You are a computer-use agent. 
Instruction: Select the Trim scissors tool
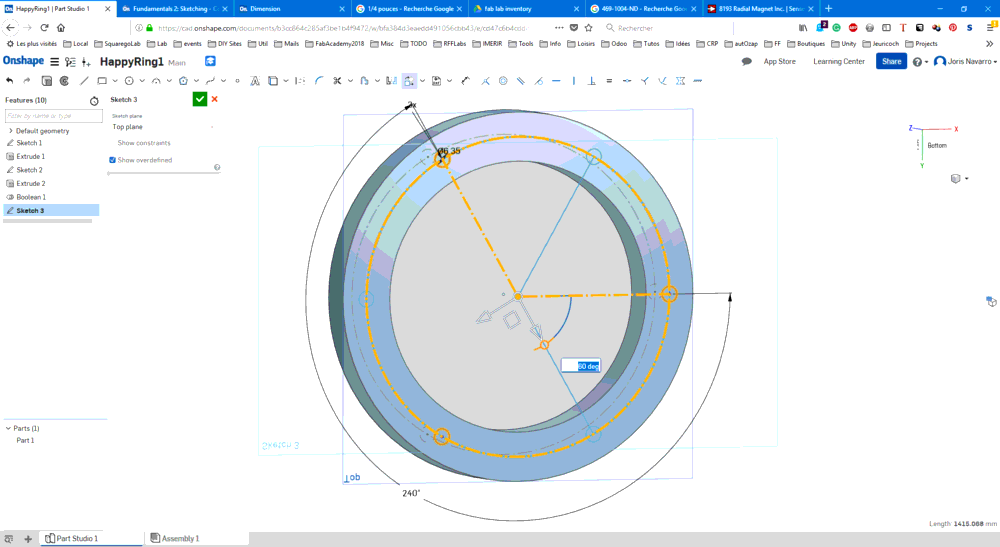click(337, 81)
